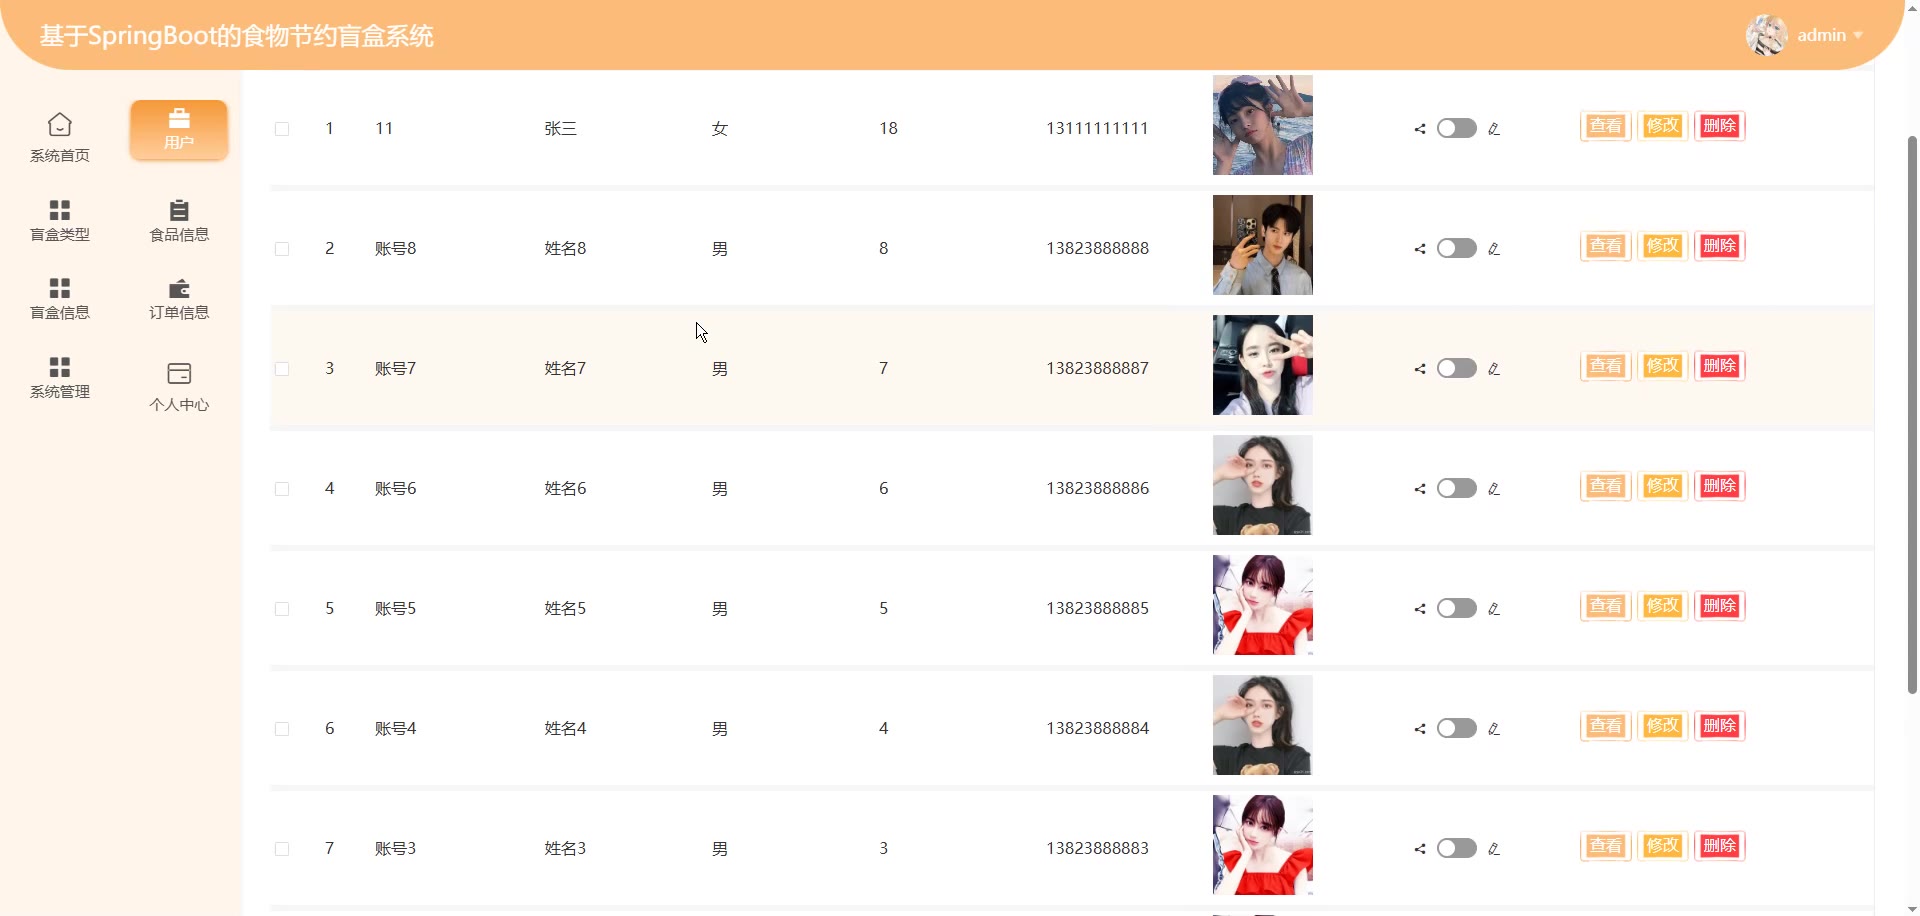The image size is (1920, 916).
Task: Click the 系统管理 grid icon
Action: (60, 367)
